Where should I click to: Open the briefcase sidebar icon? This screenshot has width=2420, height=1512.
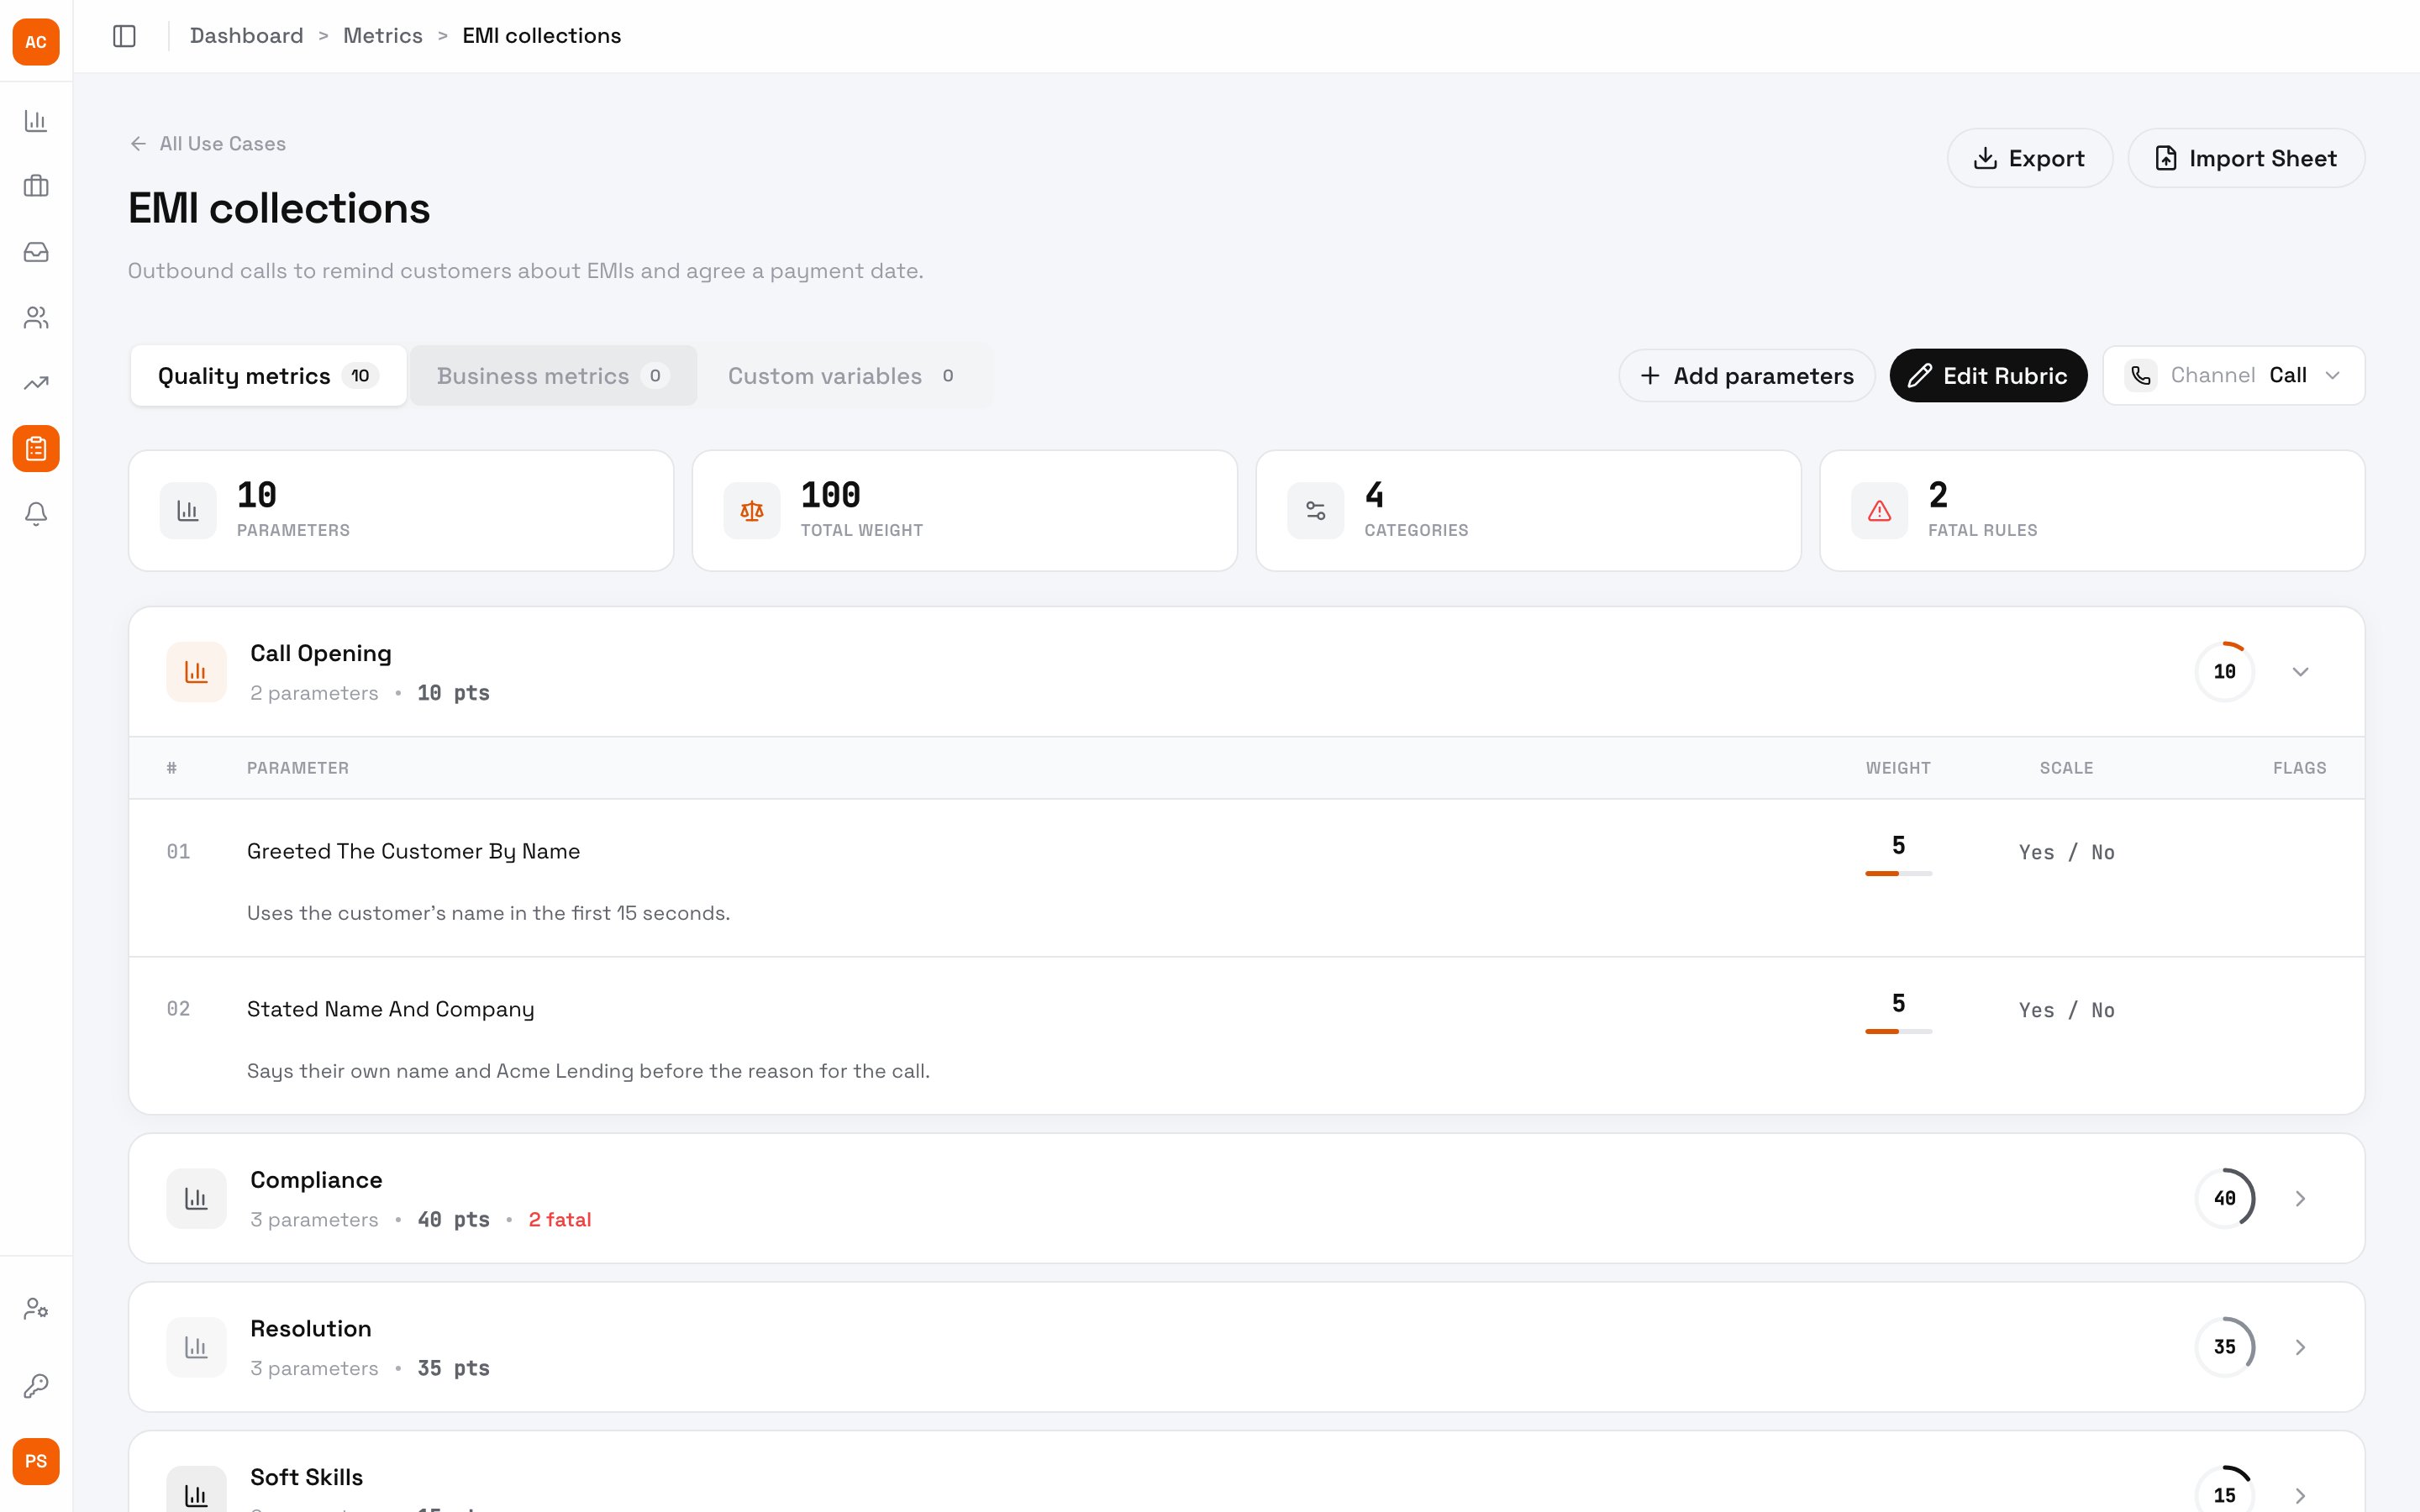pos(36,186)
